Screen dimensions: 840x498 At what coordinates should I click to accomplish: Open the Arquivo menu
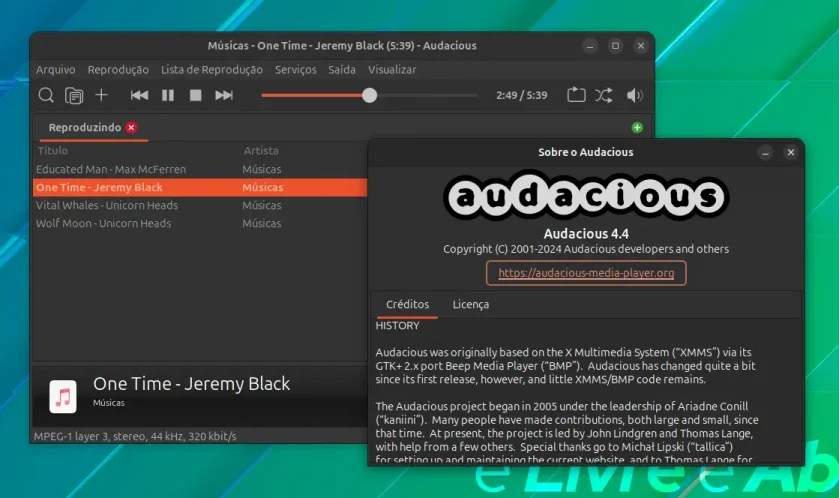click(56, 70)
